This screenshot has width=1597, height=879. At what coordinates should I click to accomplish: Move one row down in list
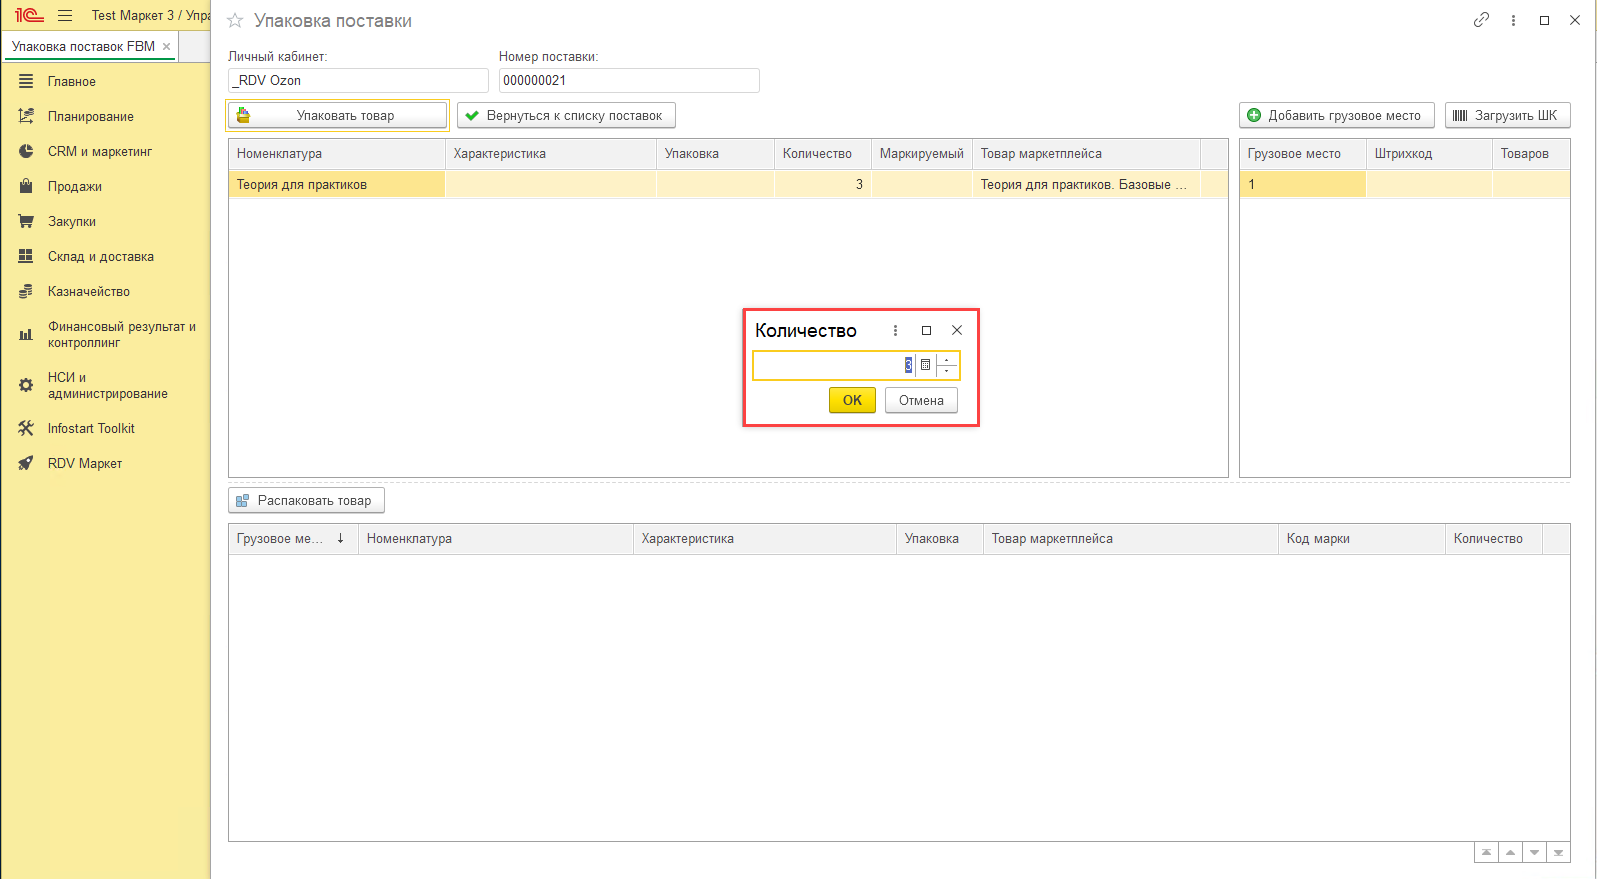(1534, 852)
